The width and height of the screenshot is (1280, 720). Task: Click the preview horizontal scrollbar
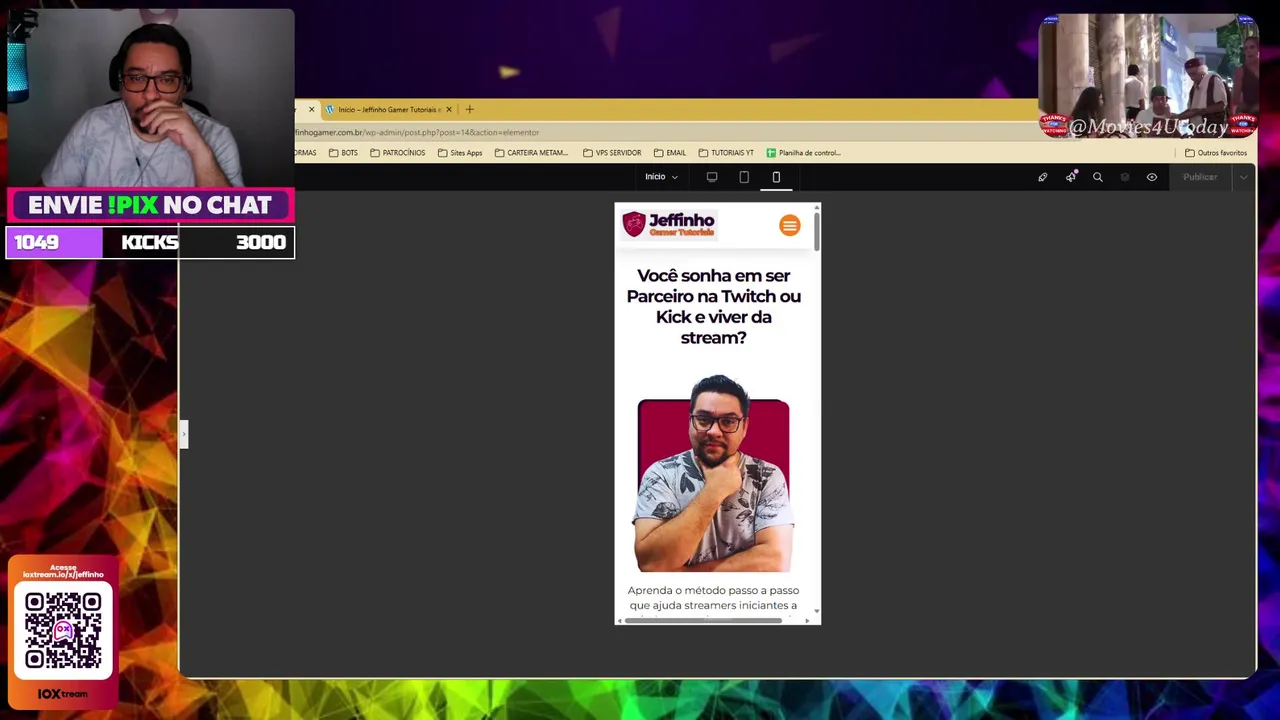pyautogui.click(x=704, y=621)
